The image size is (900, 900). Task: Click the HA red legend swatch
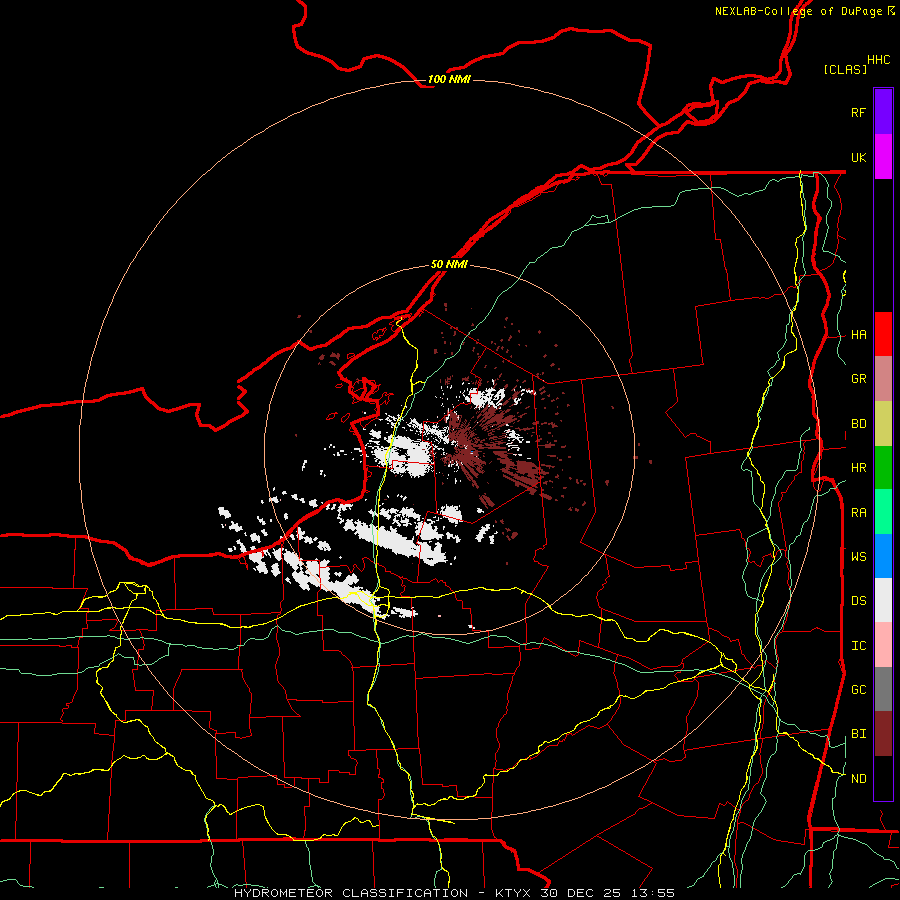(x=883, y=334)
